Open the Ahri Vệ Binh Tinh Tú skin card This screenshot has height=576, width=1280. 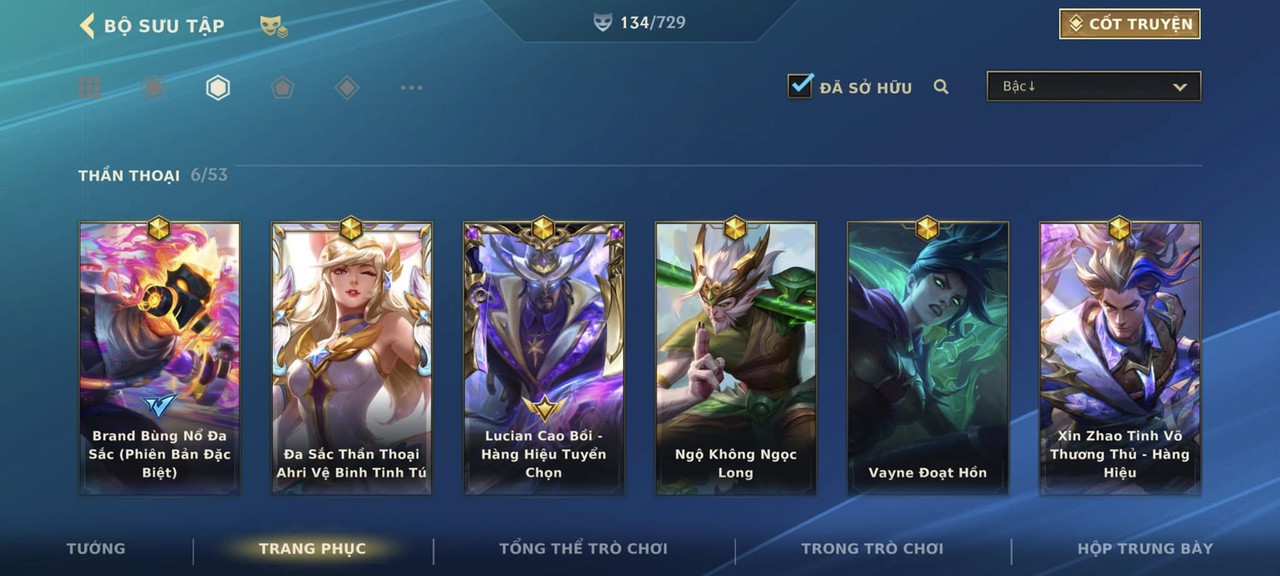click(352, 358)
